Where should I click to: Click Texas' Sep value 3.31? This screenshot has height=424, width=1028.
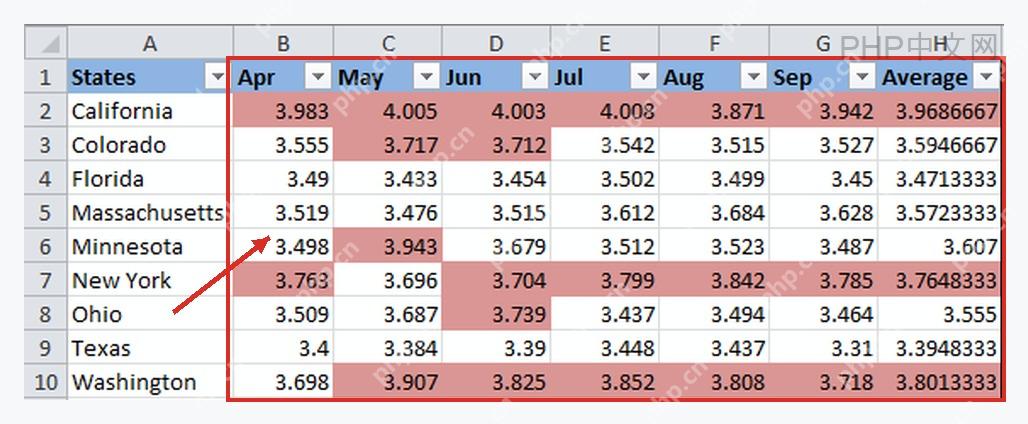coord(823,348)
